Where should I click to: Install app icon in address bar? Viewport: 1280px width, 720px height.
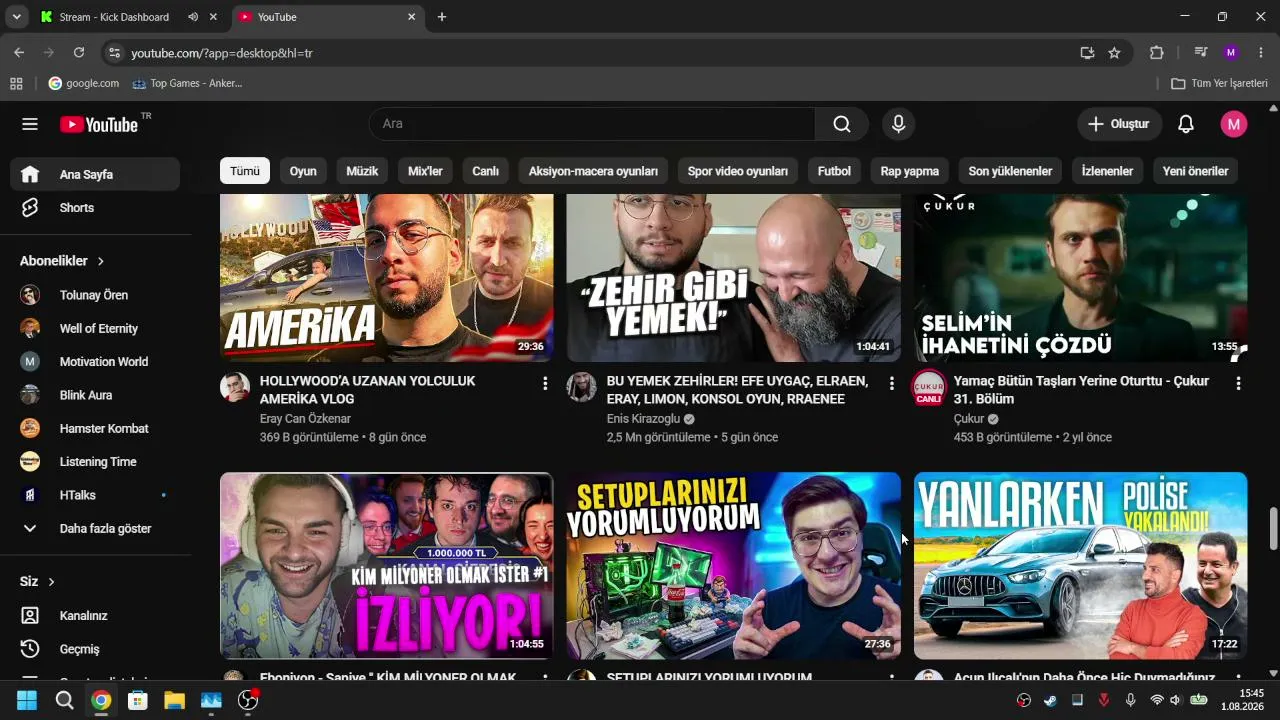tap(1087, 53)
